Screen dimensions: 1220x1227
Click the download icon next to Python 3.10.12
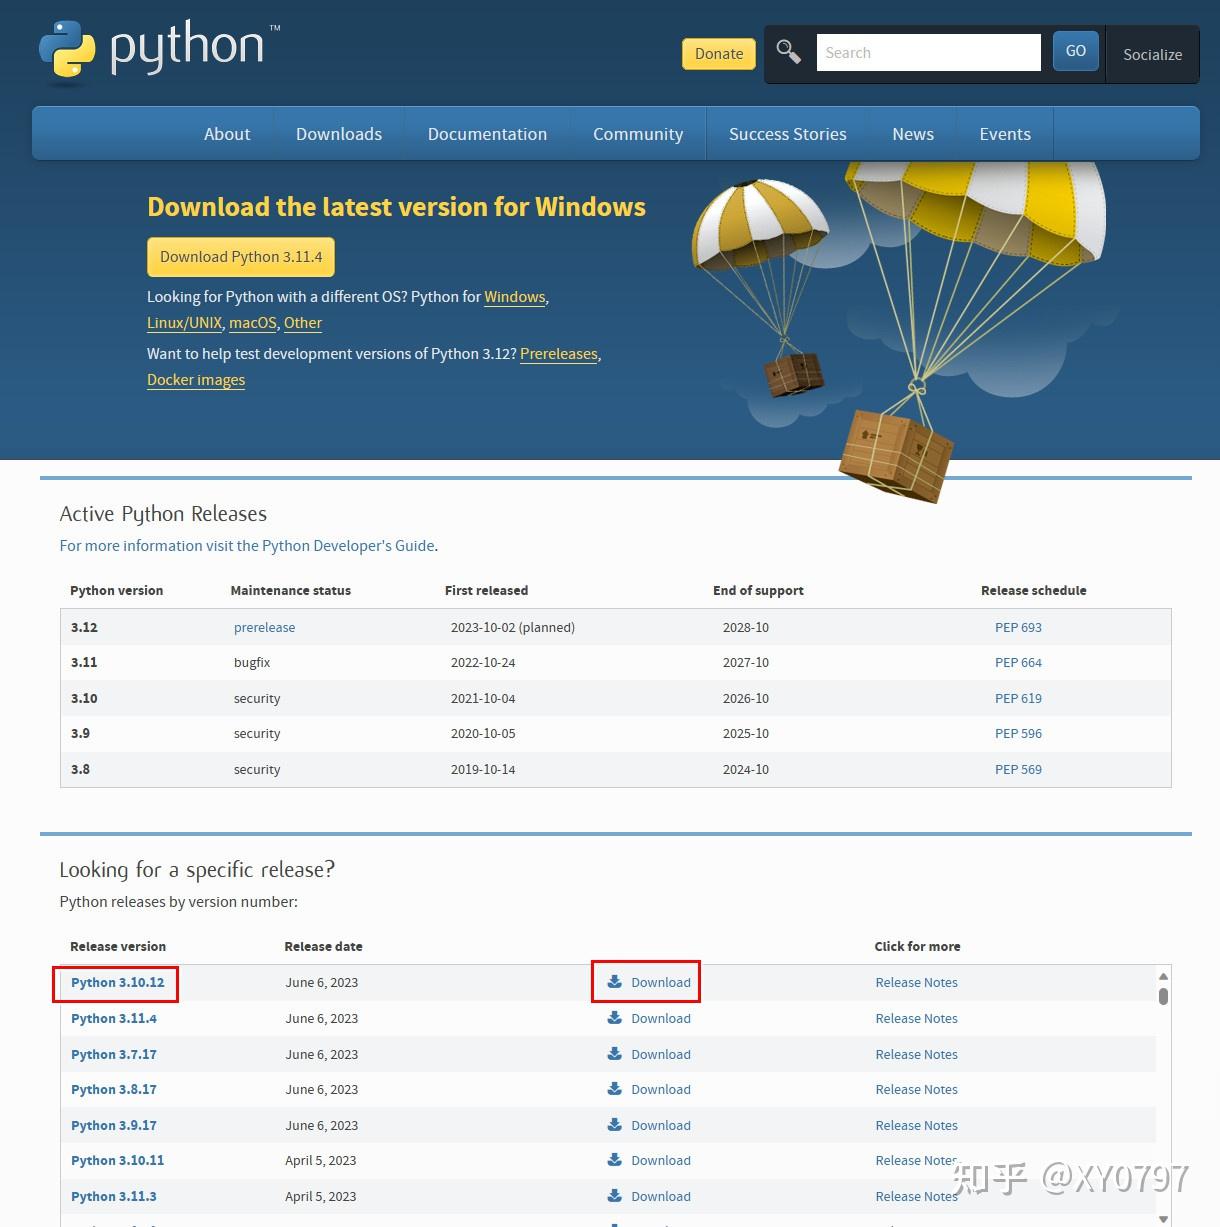point(613,982)
